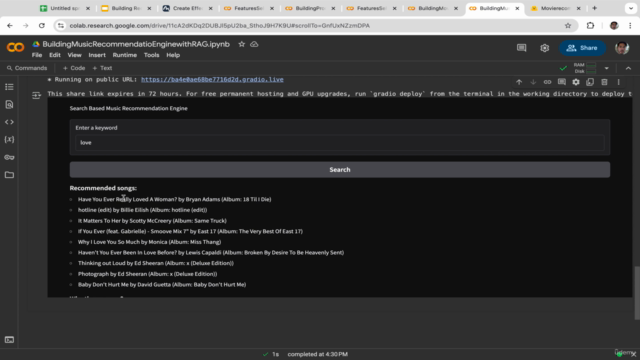Open find and replace sidebar icon
The image size is (640, 360).
9,104
